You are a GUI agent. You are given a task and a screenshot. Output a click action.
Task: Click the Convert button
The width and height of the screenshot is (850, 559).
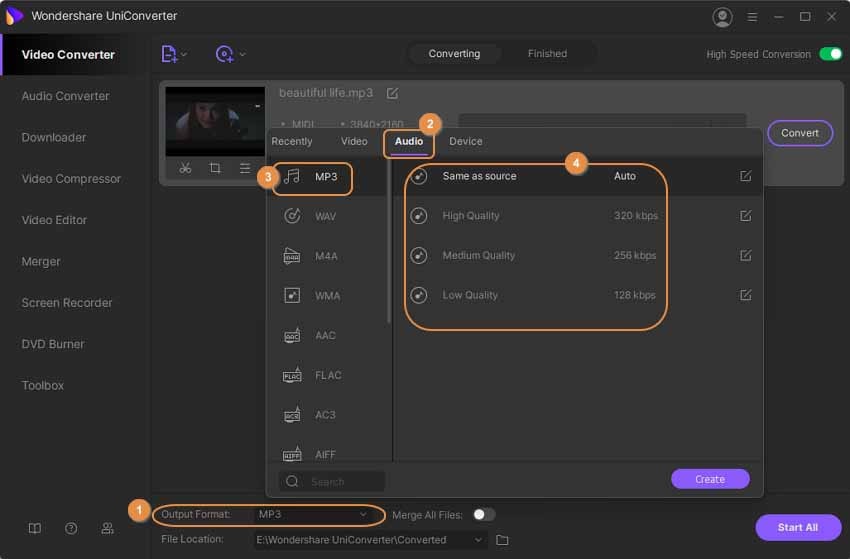tap(800, 133)
